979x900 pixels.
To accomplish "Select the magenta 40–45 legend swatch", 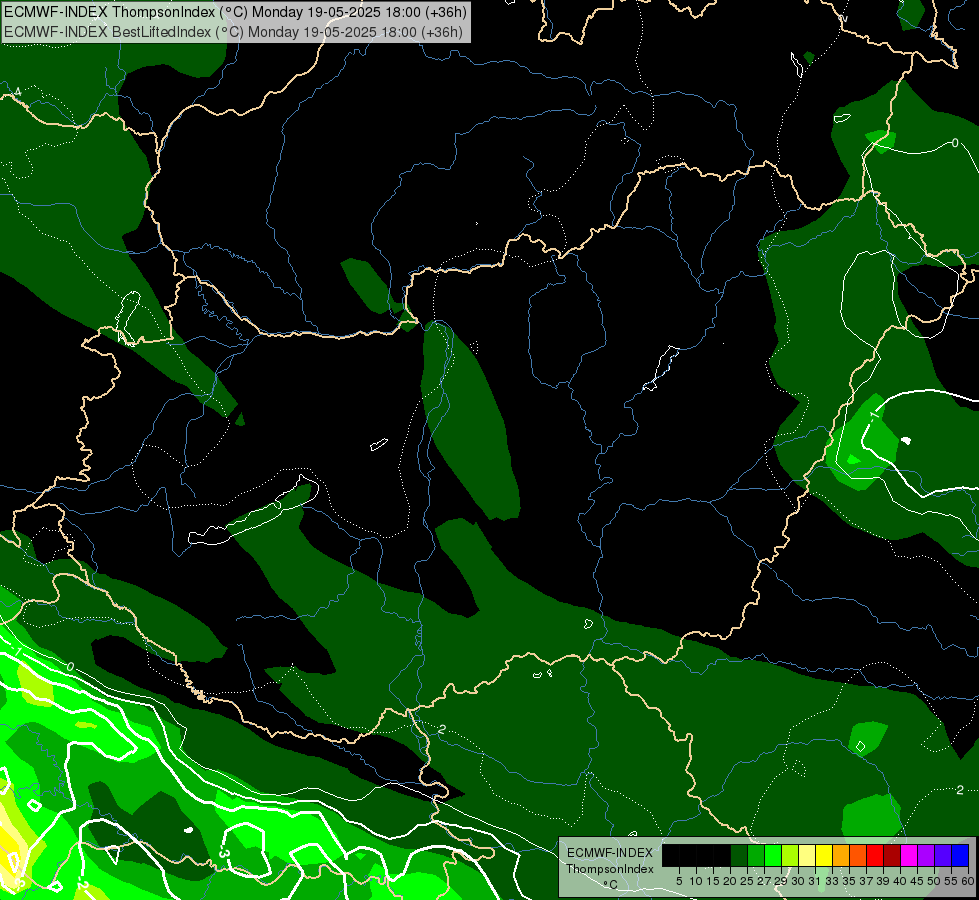I will coord(909,855).
